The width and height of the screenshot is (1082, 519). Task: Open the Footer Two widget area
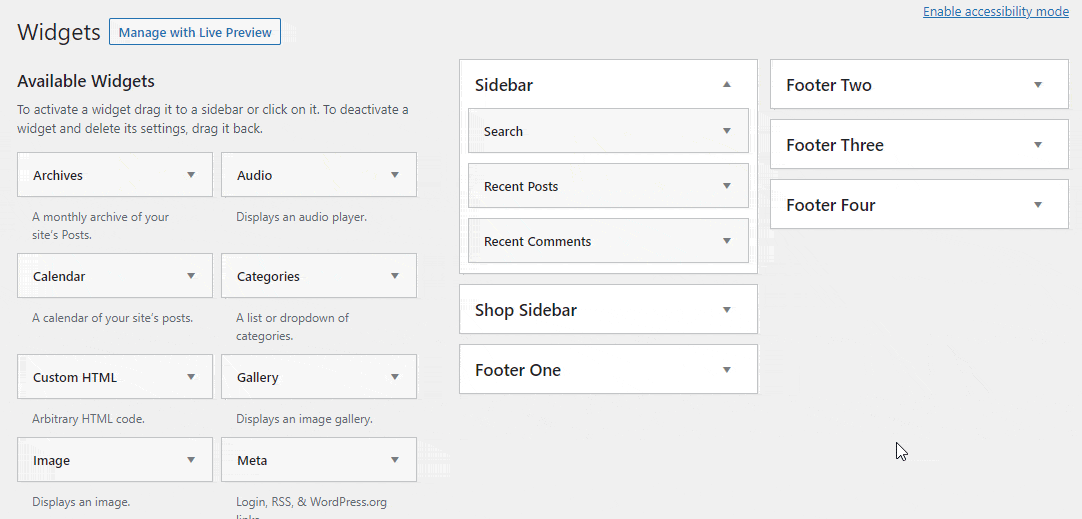click(1038, 85)
